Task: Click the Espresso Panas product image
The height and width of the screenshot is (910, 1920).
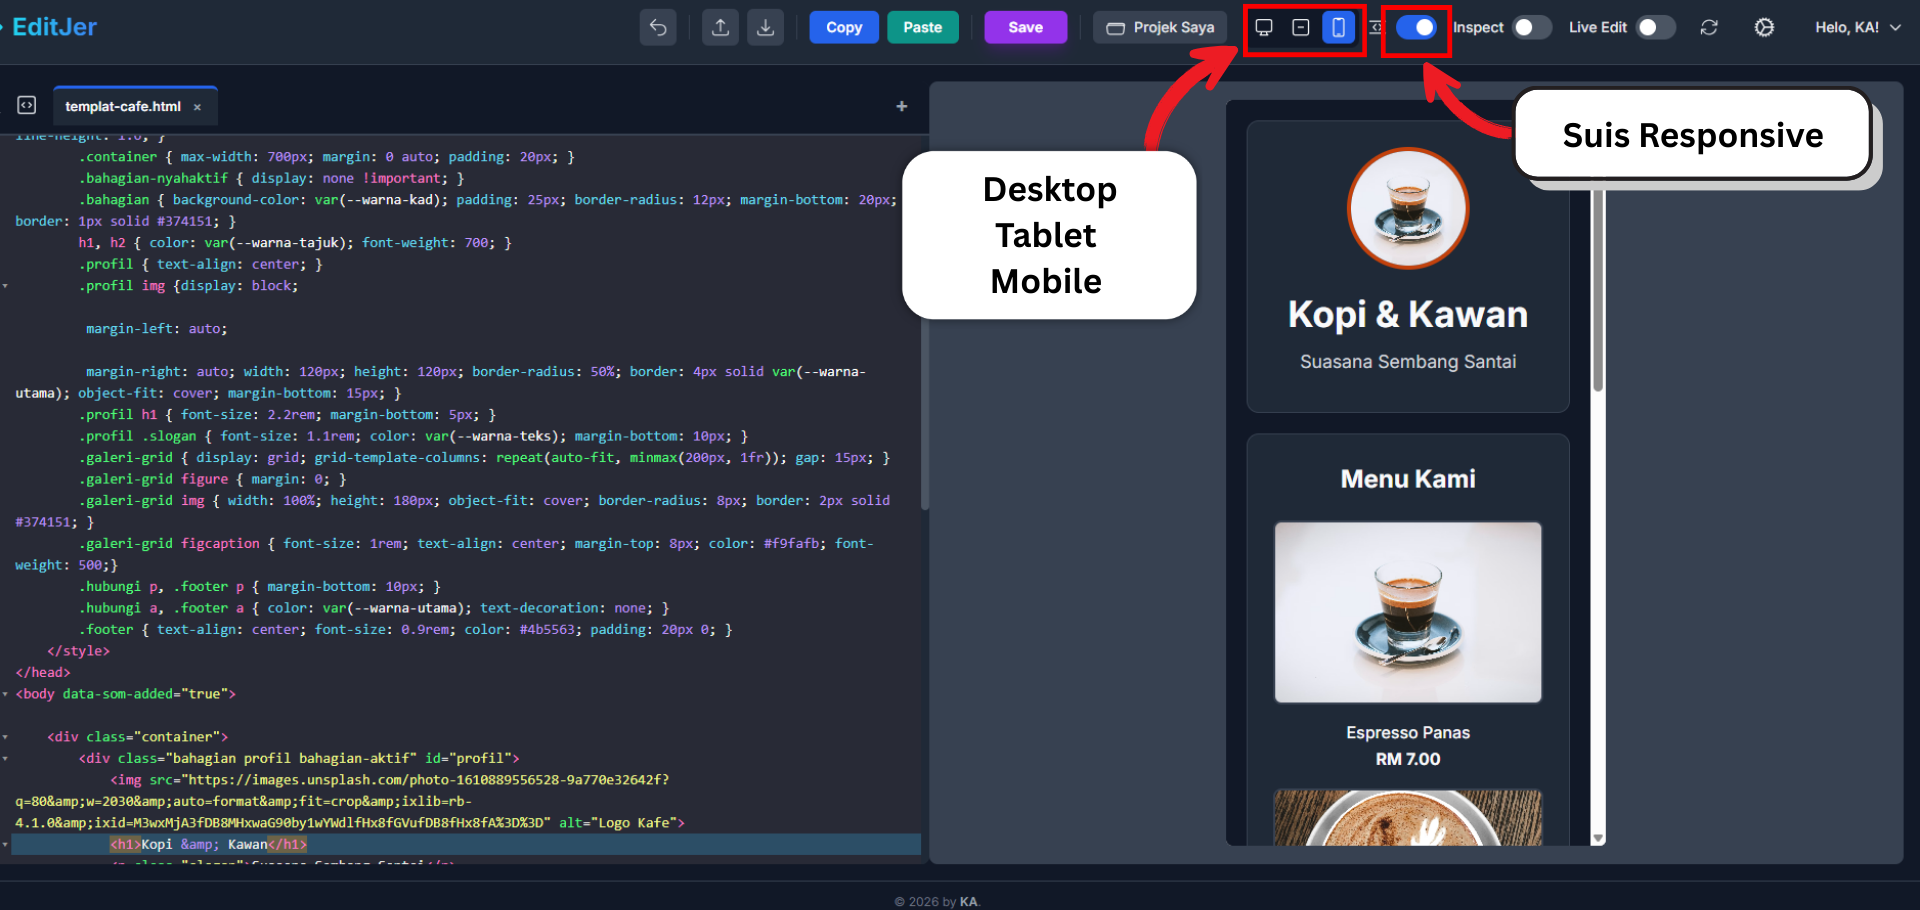Action: (1408, 612)
